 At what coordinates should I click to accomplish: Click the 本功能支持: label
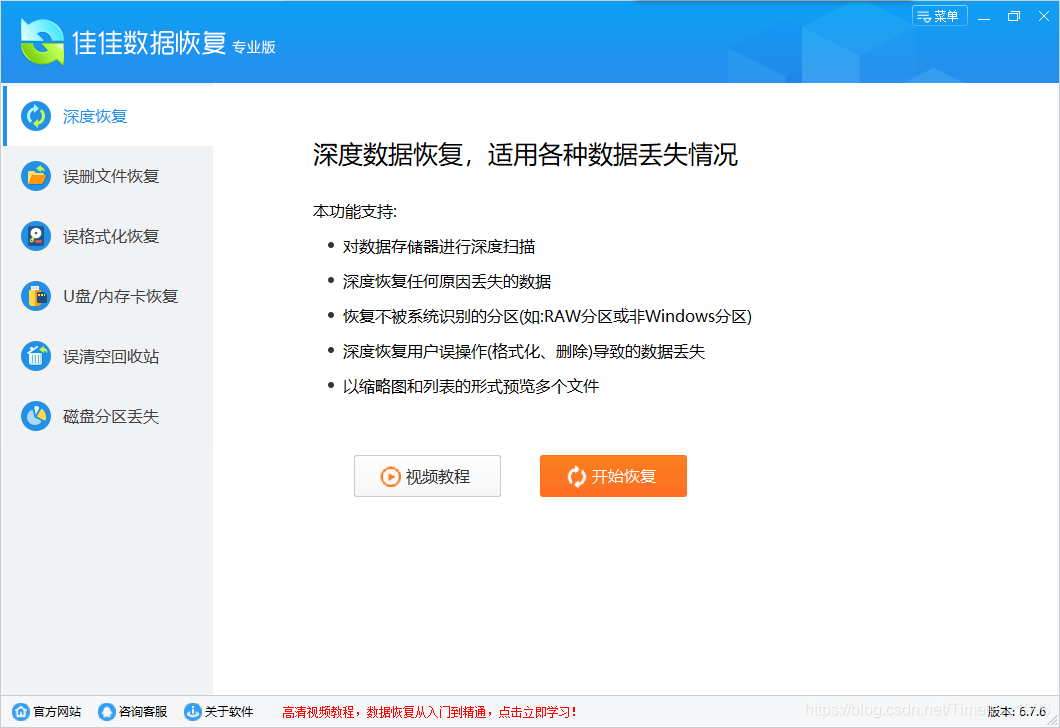[355, 212]
